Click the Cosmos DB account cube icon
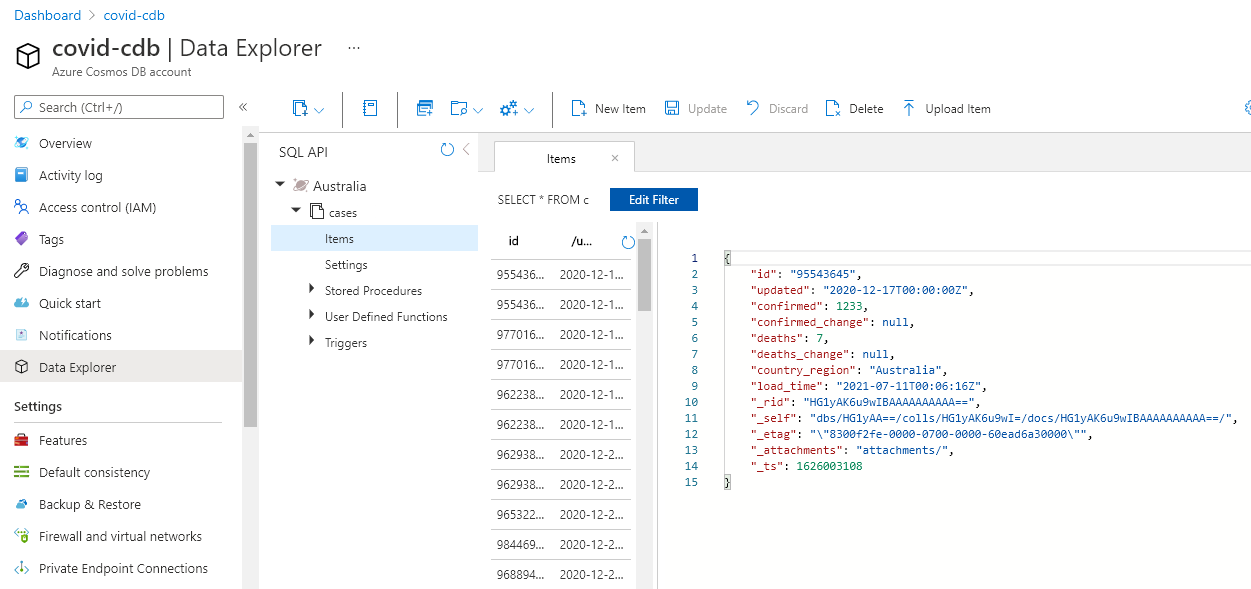1251x589 pixels. point(28,55)
